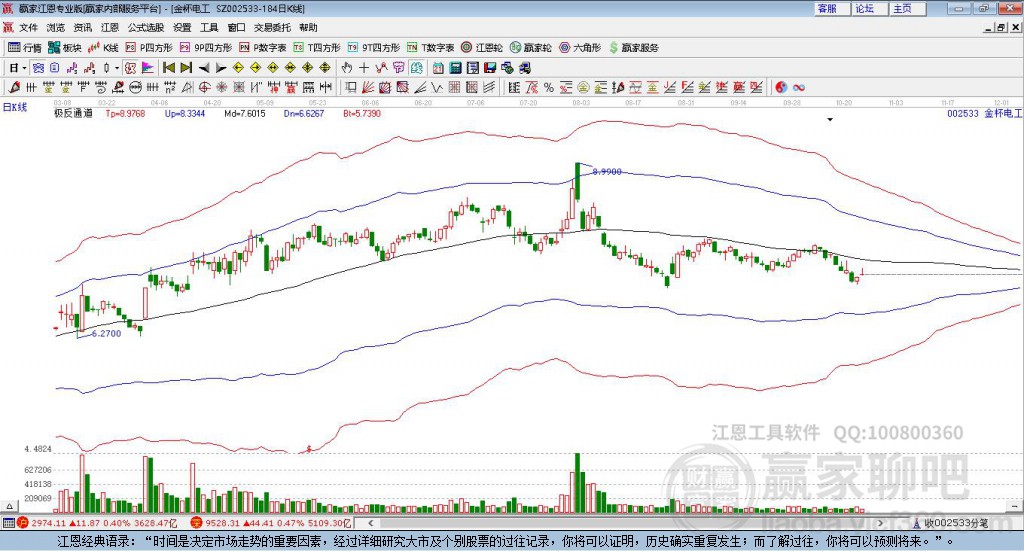The height and width of the screenshot is (551, 1024).
Task: Select the zigzag wave line tool
Action: coord(436,87)
